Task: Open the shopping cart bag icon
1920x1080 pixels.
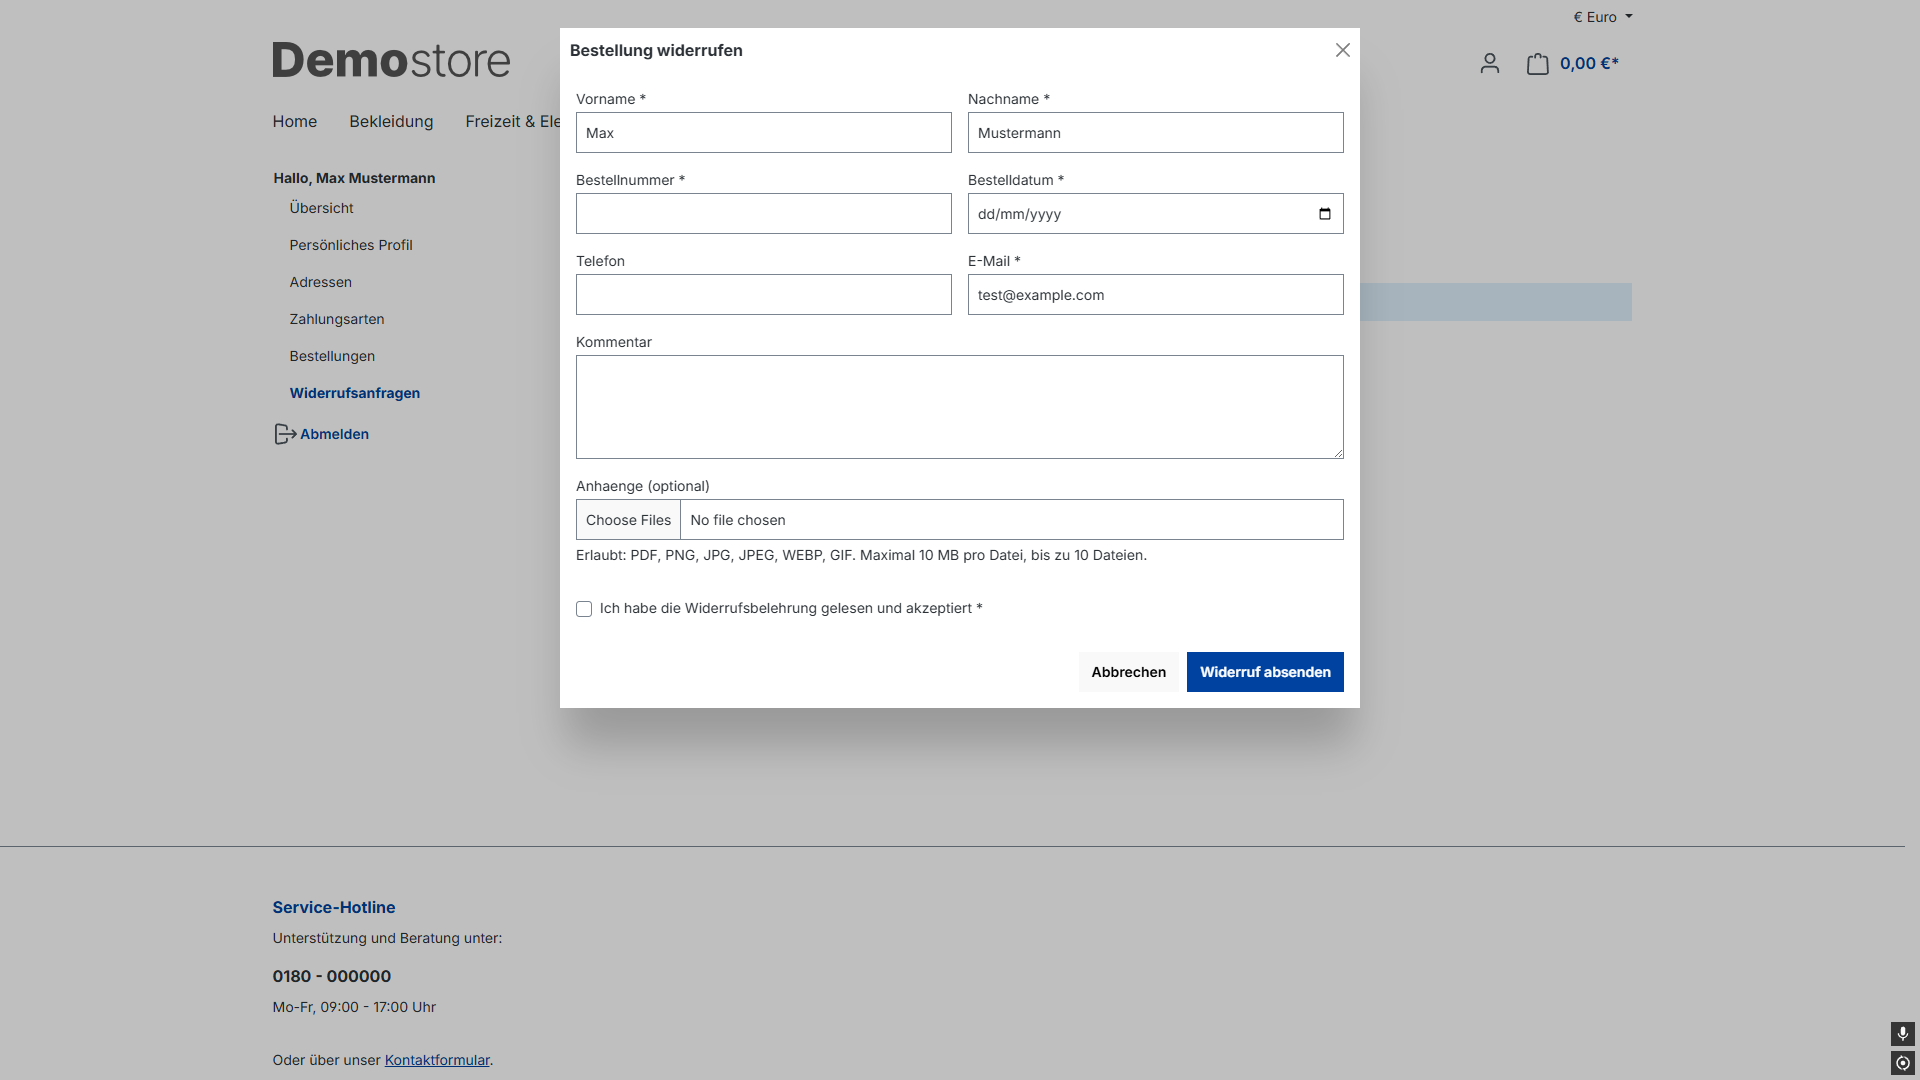Action: (x=1537, y=64)
